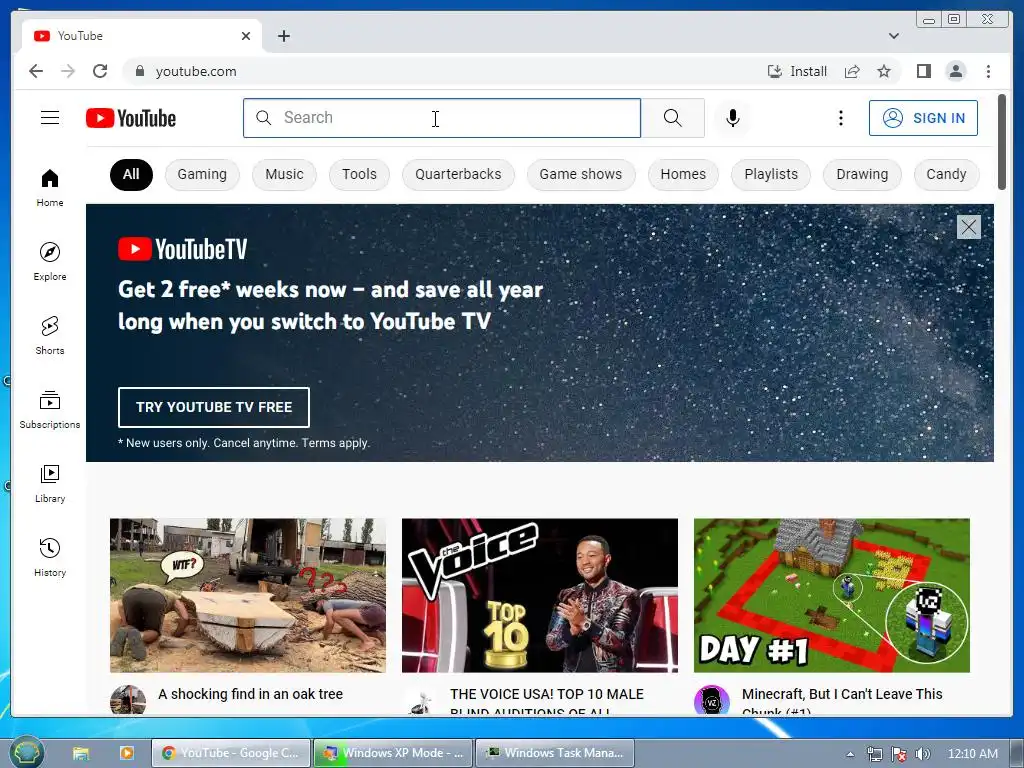Switch to Windows Task Manager taskbar item

tap(555, 753)
